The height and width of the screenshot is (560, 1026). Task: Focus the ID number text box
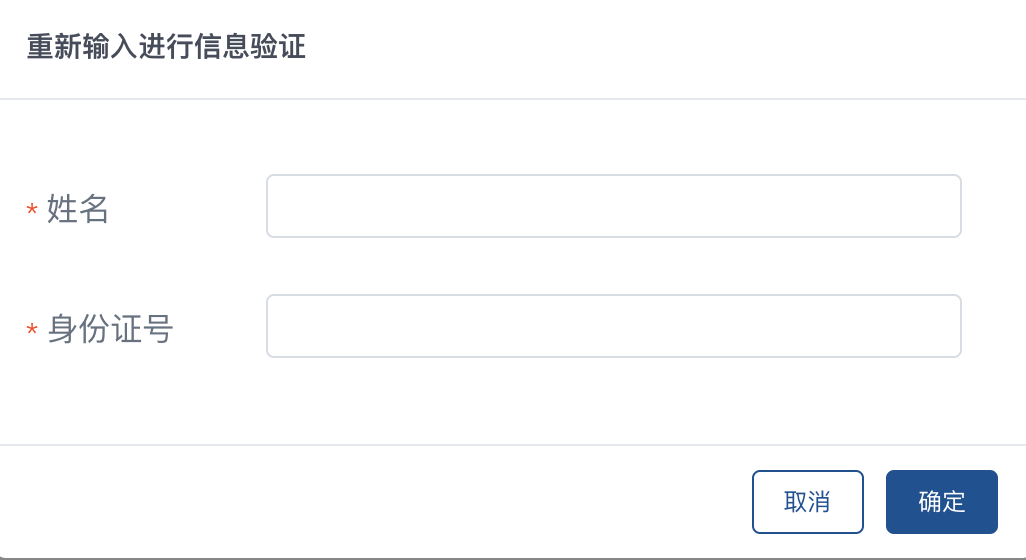coord(613,326)
